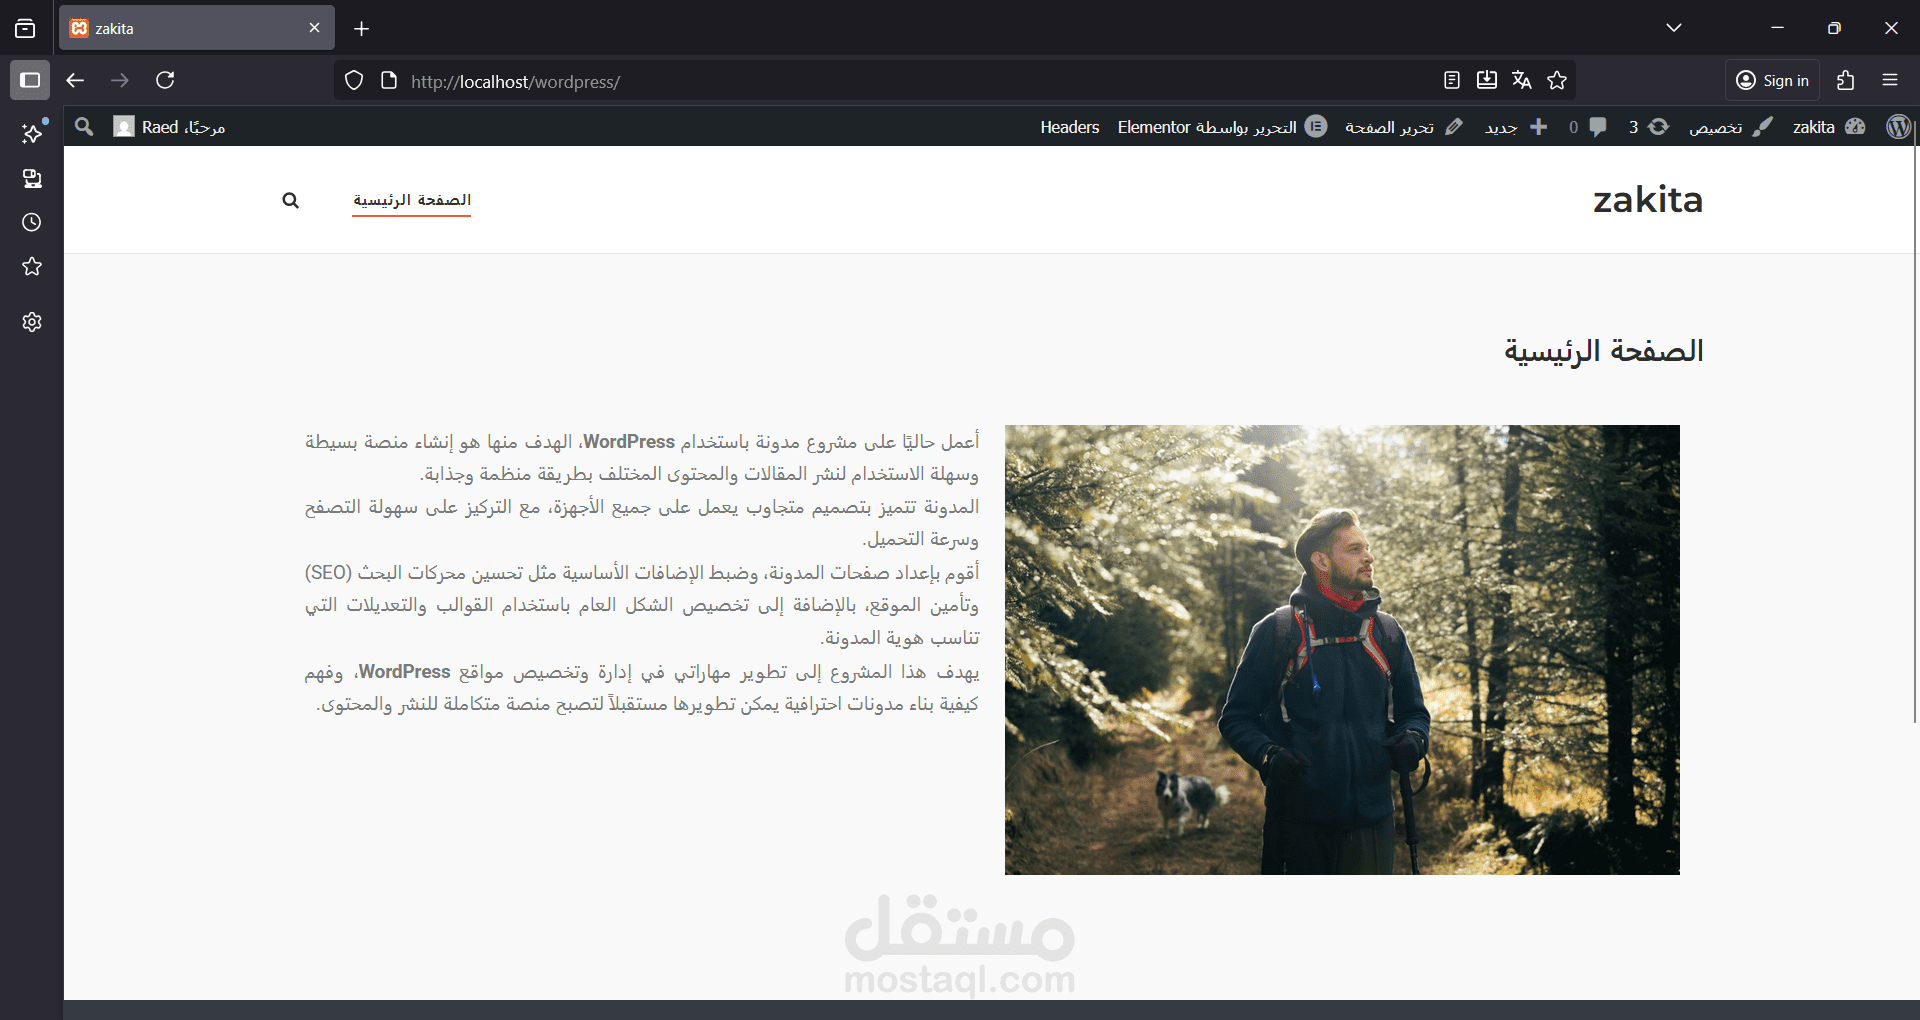Open admin bar search magnifier
Image resolution: width=1920 pixels, height=1020 pixels.
pos(84,127)
